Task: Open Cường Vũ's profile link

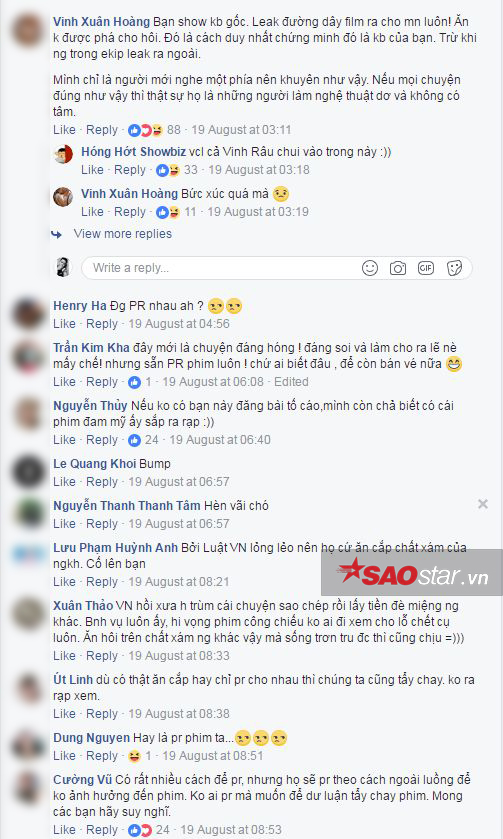Action: [82, 780]
